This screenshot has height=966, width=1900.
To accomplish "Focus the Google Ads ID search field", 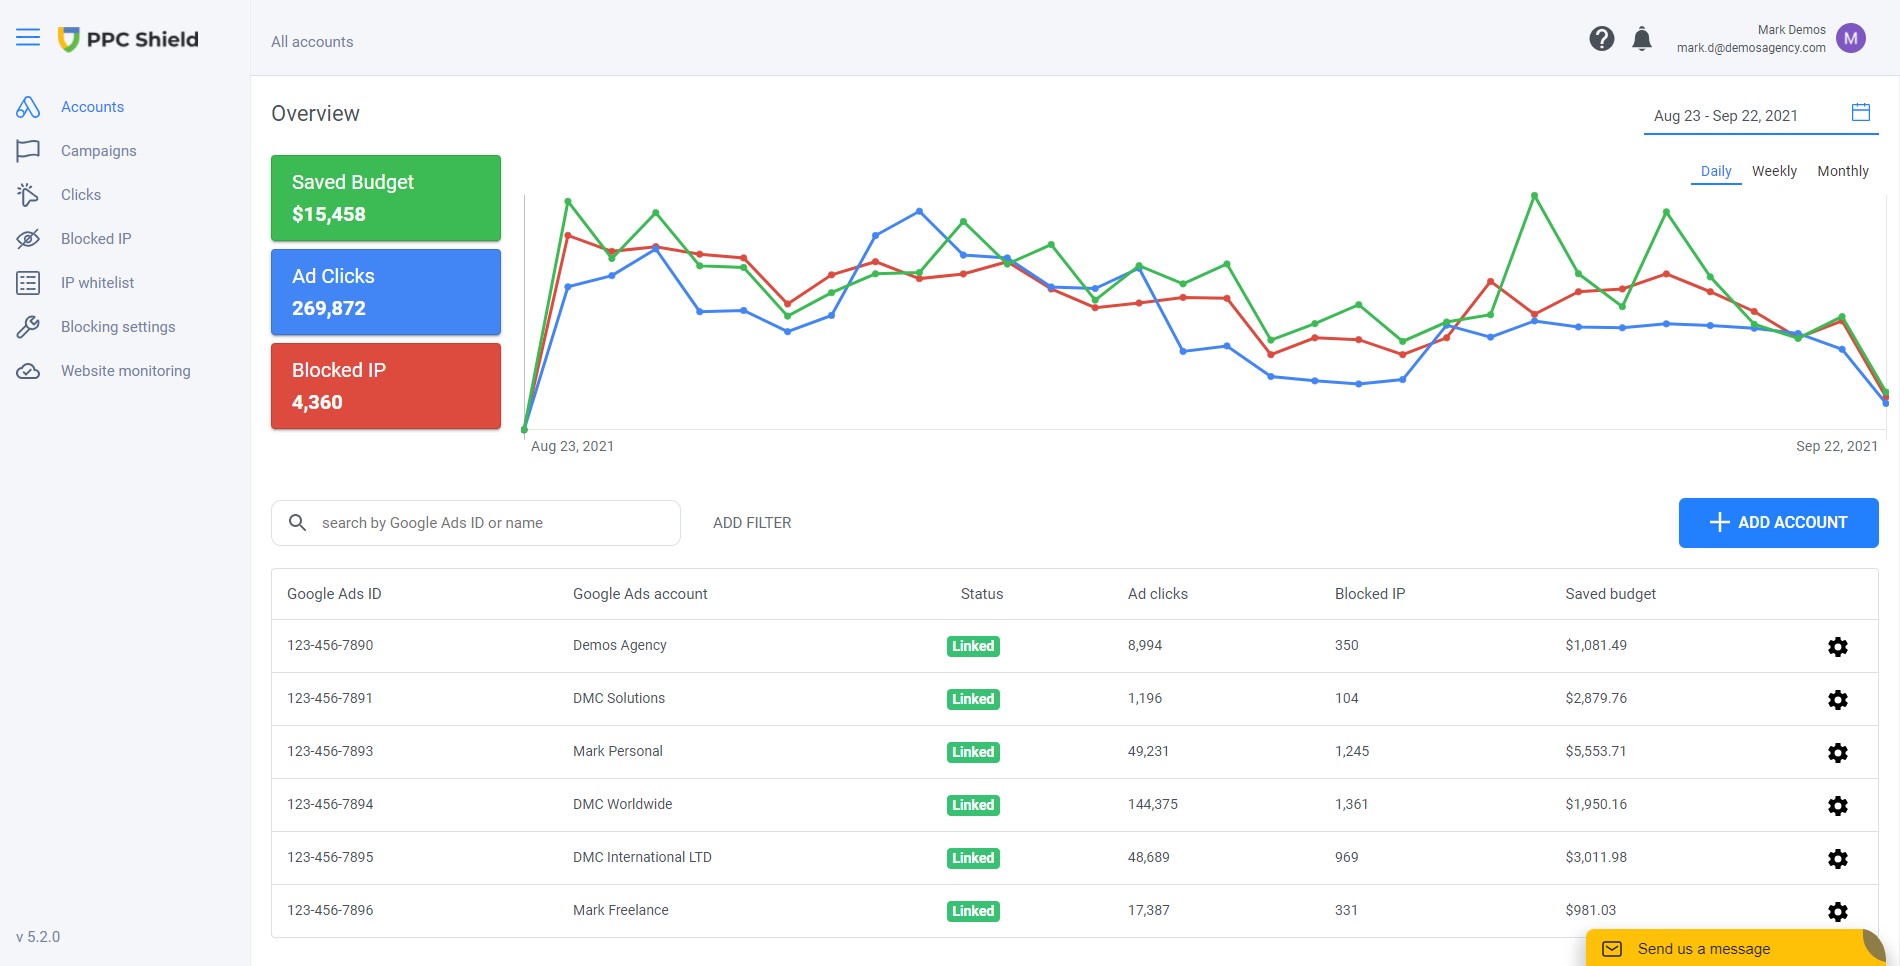I will pyautogui.click(x=490, y=523).
